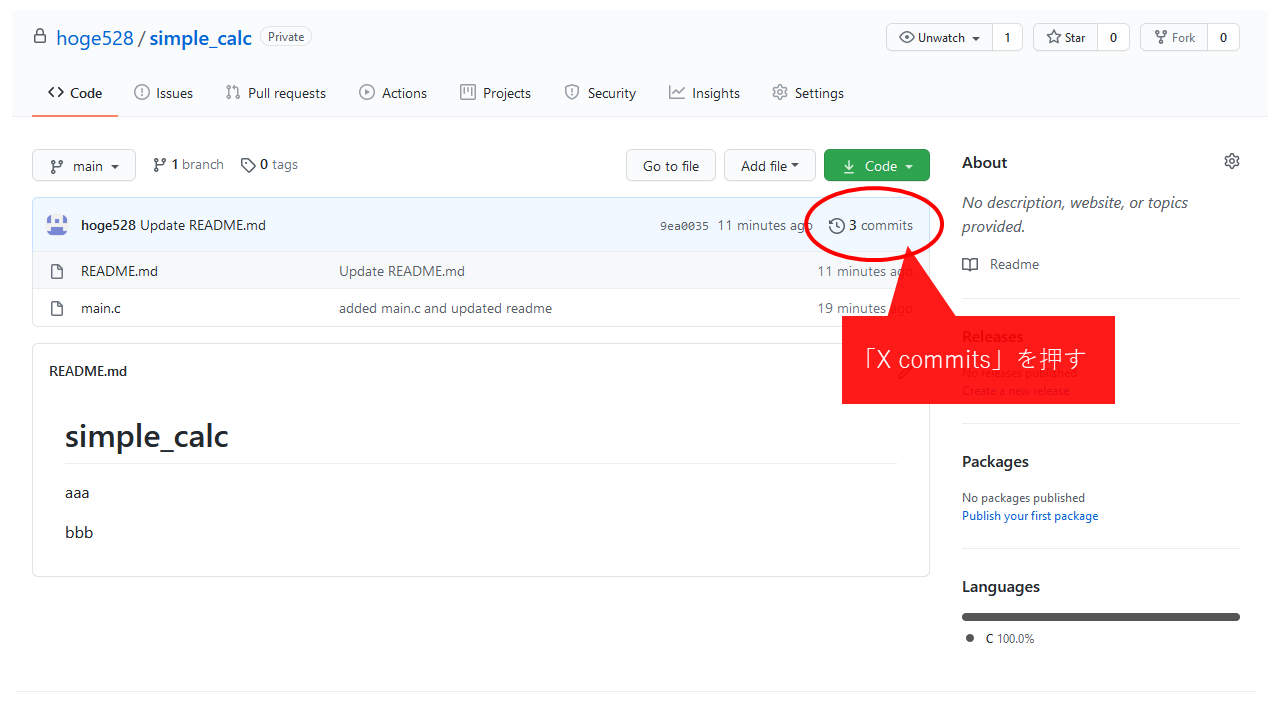Image resolution: width=1280 pixels, height=720 pixels.
Task: Go to the Actions tab
Action: pos(393,93)
